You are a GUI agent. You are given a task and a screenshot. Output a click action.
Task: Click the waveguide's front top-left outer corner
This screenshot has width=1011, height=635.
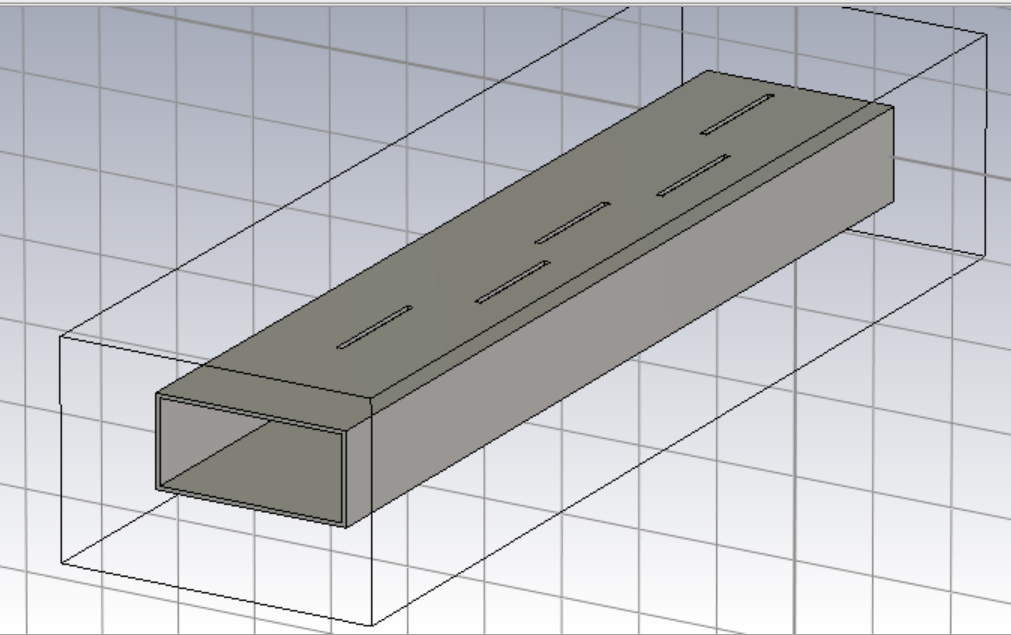click(x=157, y=395)
